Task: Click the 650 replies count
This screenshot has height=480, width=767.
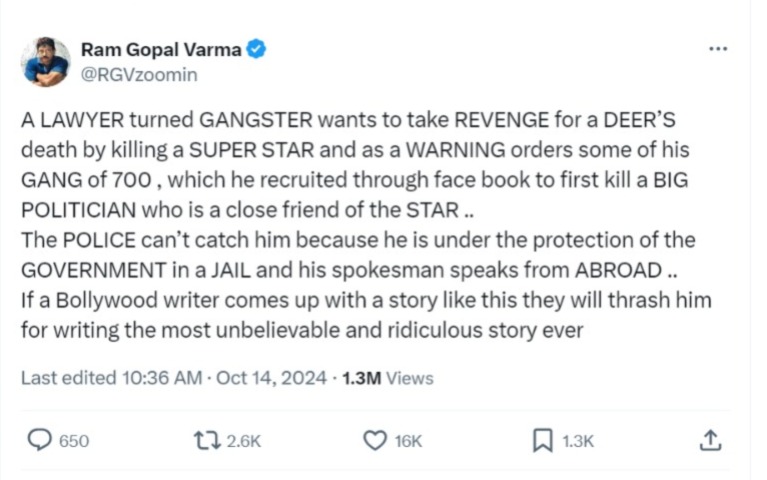Action: pyautogui.click(x=74, y=441)
